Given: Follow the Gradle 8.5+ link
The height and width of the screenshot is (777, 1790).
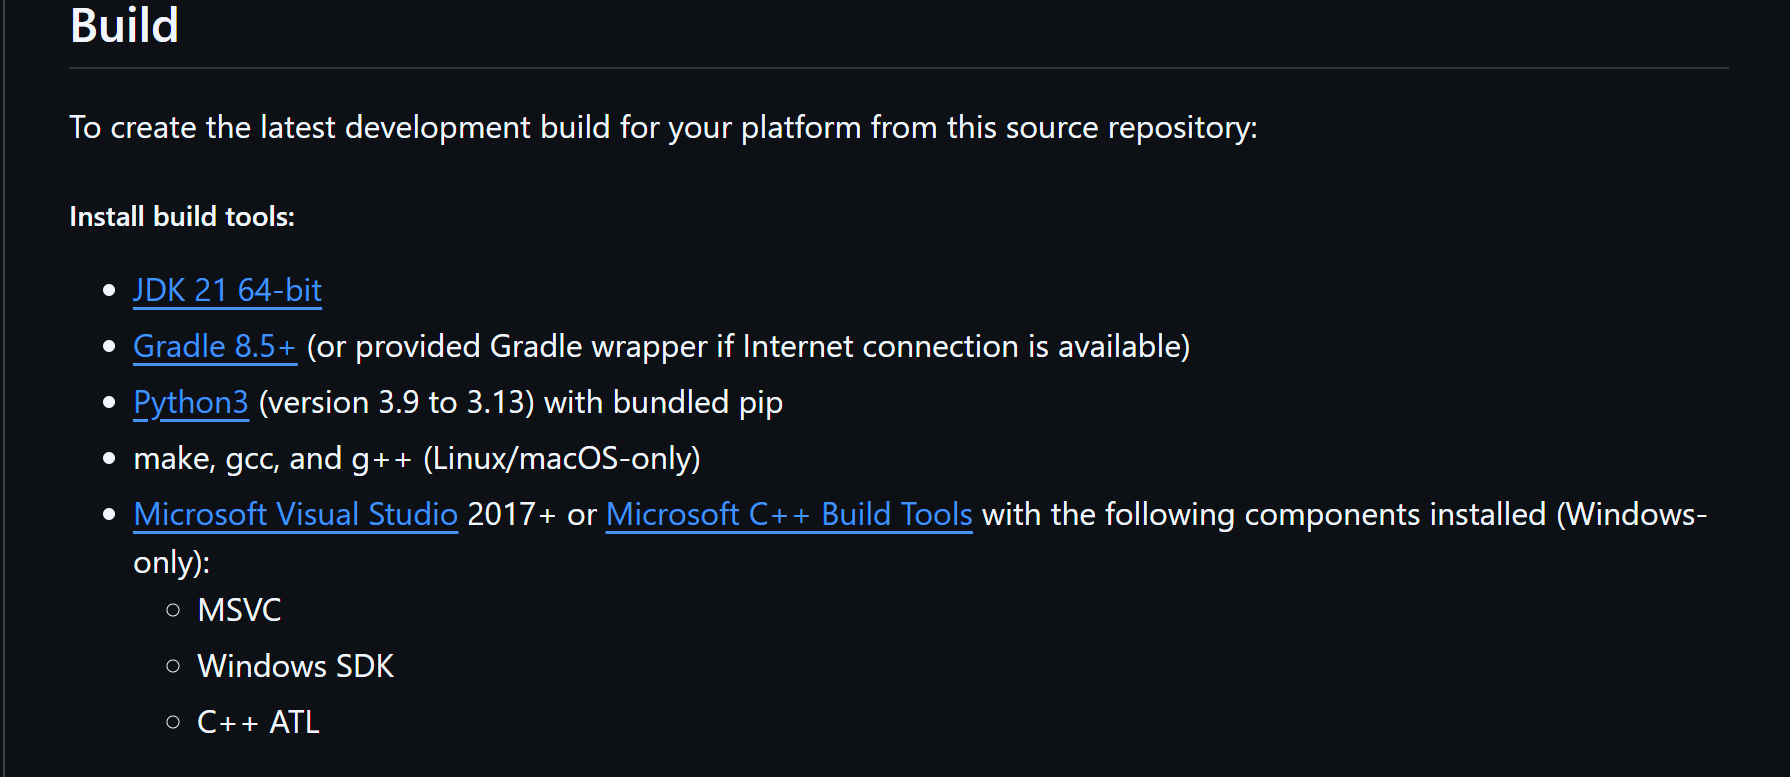Looking at the screenshot, I should point(215,346).
